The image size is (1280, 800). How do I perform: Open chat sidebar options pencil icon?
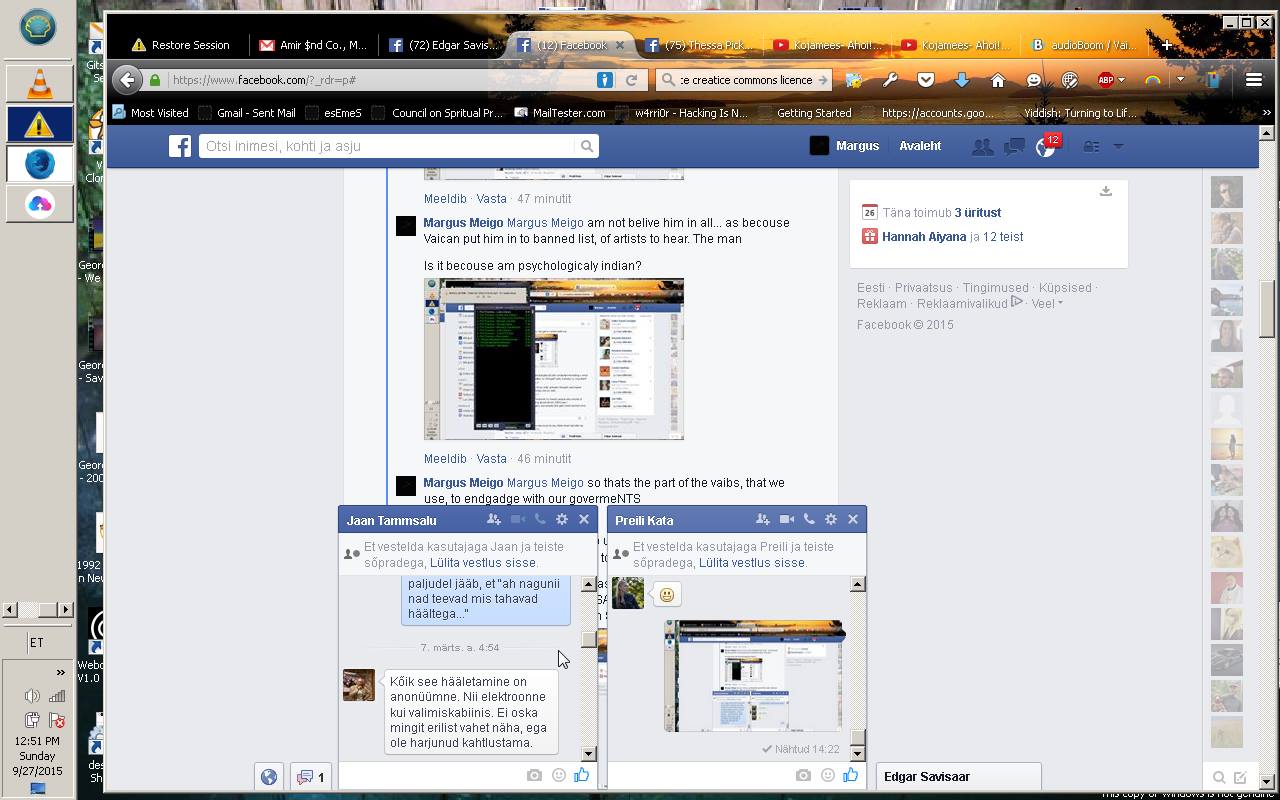pyautogui.click(x=1240, y=777)
